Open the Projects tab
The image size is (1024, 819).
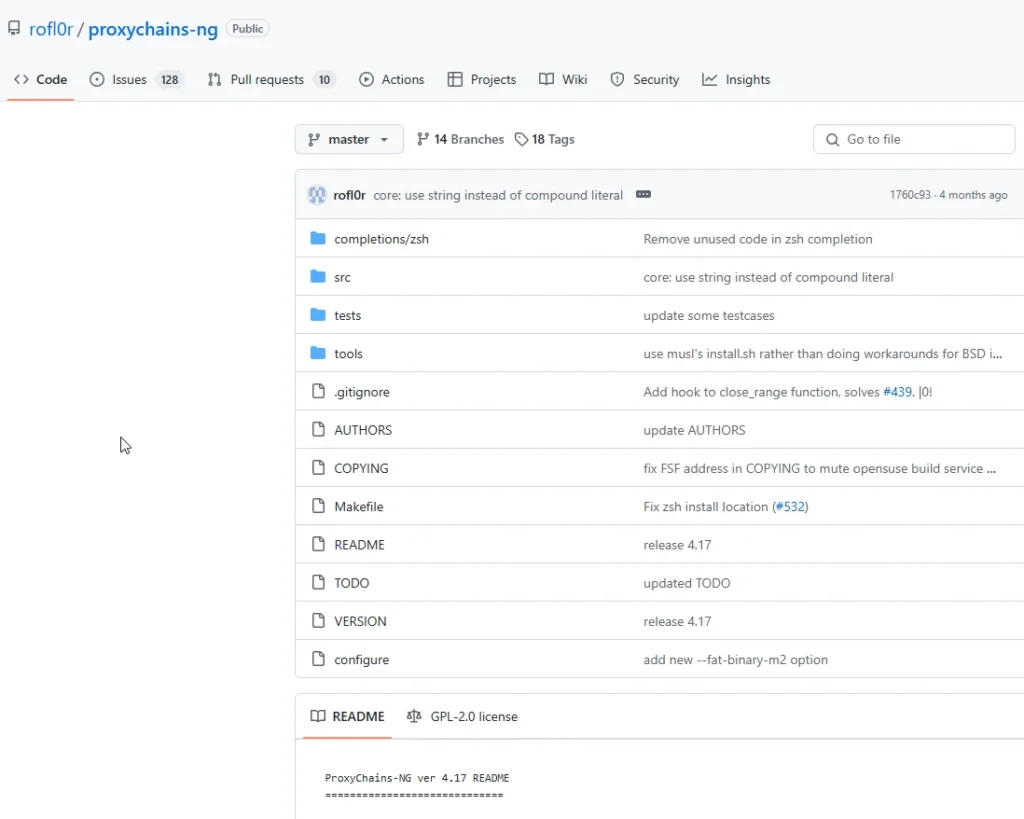(x=482, y=80)
